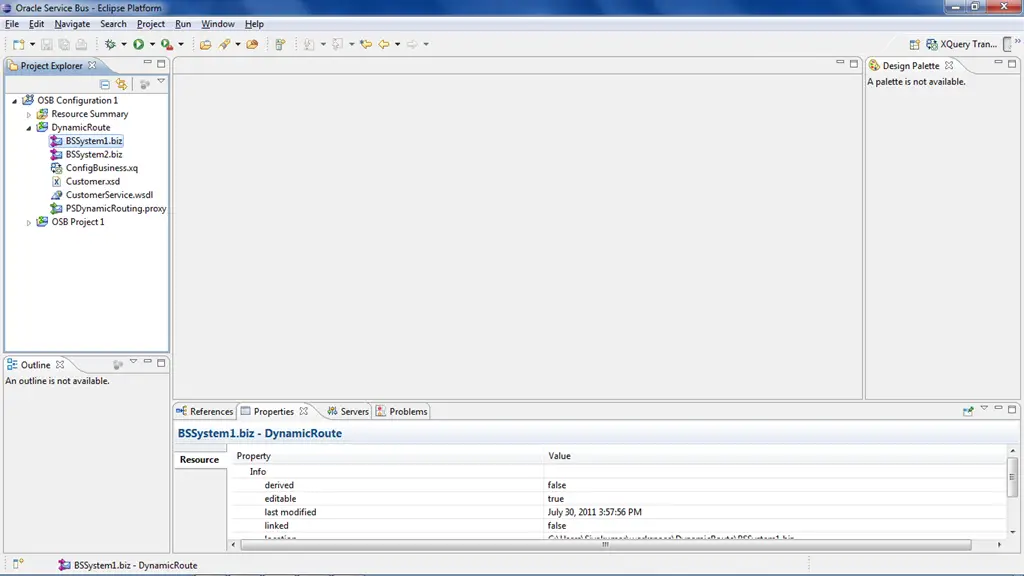Open the Help menu
The height and width of the screenshot is (576, 1024).
pos(254,24)
